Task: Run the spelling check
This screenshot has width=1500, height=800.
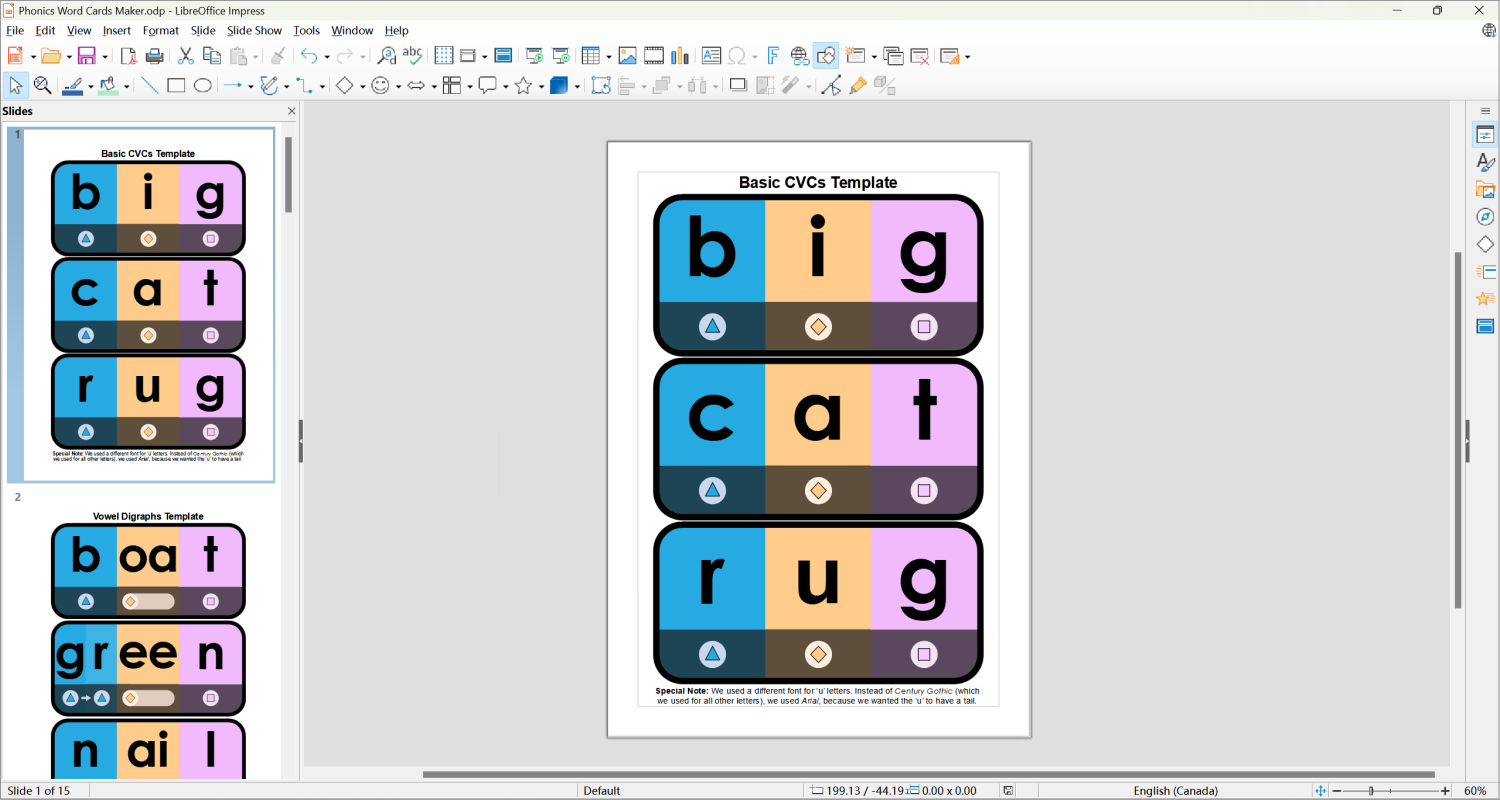Action: pyautogui.click(x=412, y=56)
